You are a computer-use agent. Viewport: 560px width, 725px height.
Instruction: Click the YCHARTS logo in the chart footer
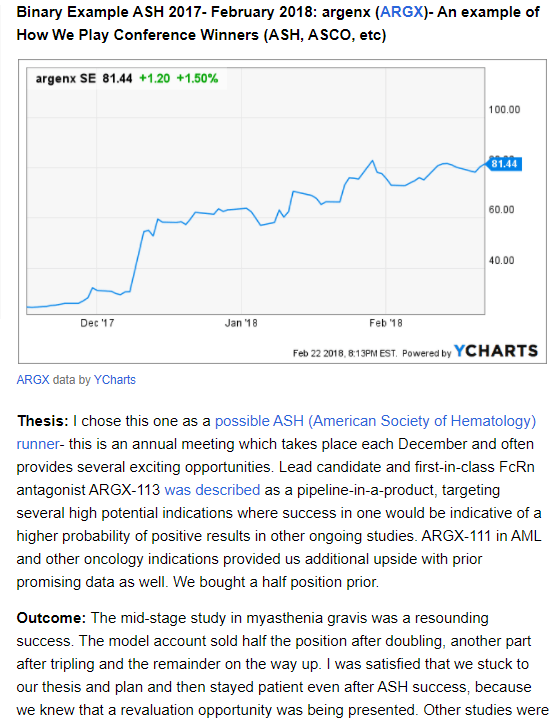(496, 351)
